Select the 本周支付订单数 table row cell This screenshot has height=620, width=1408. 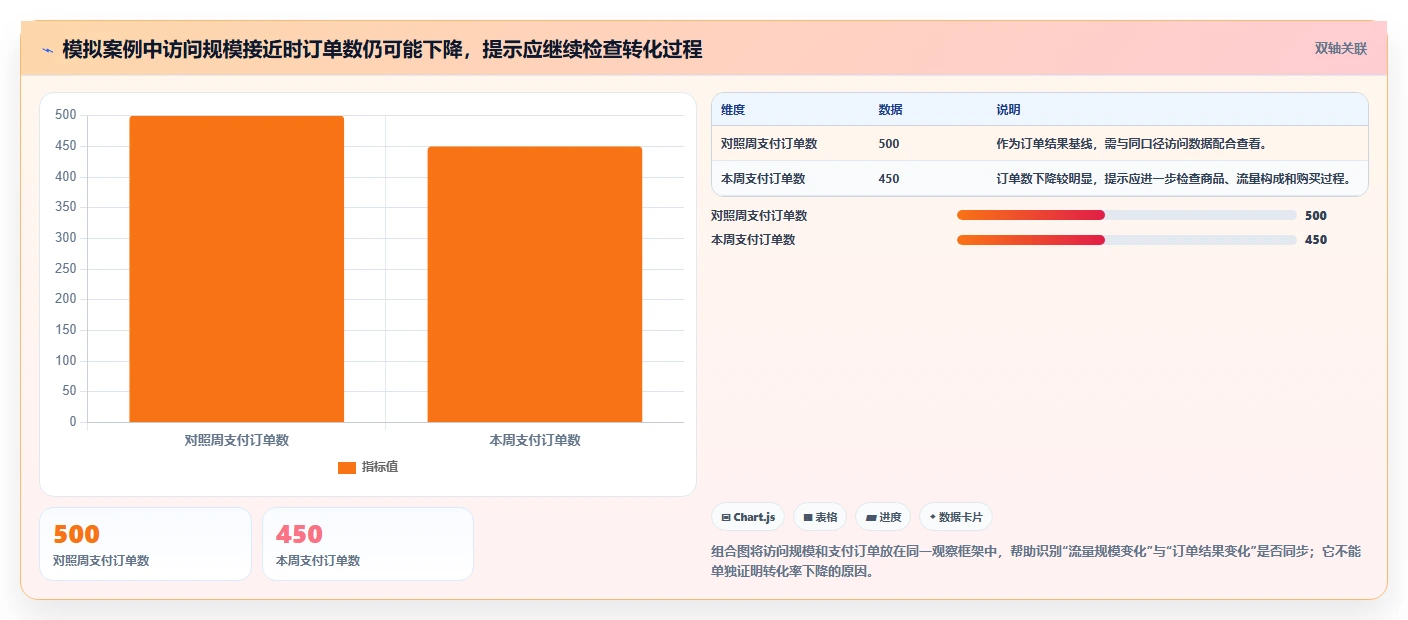[x=763, y=179]
